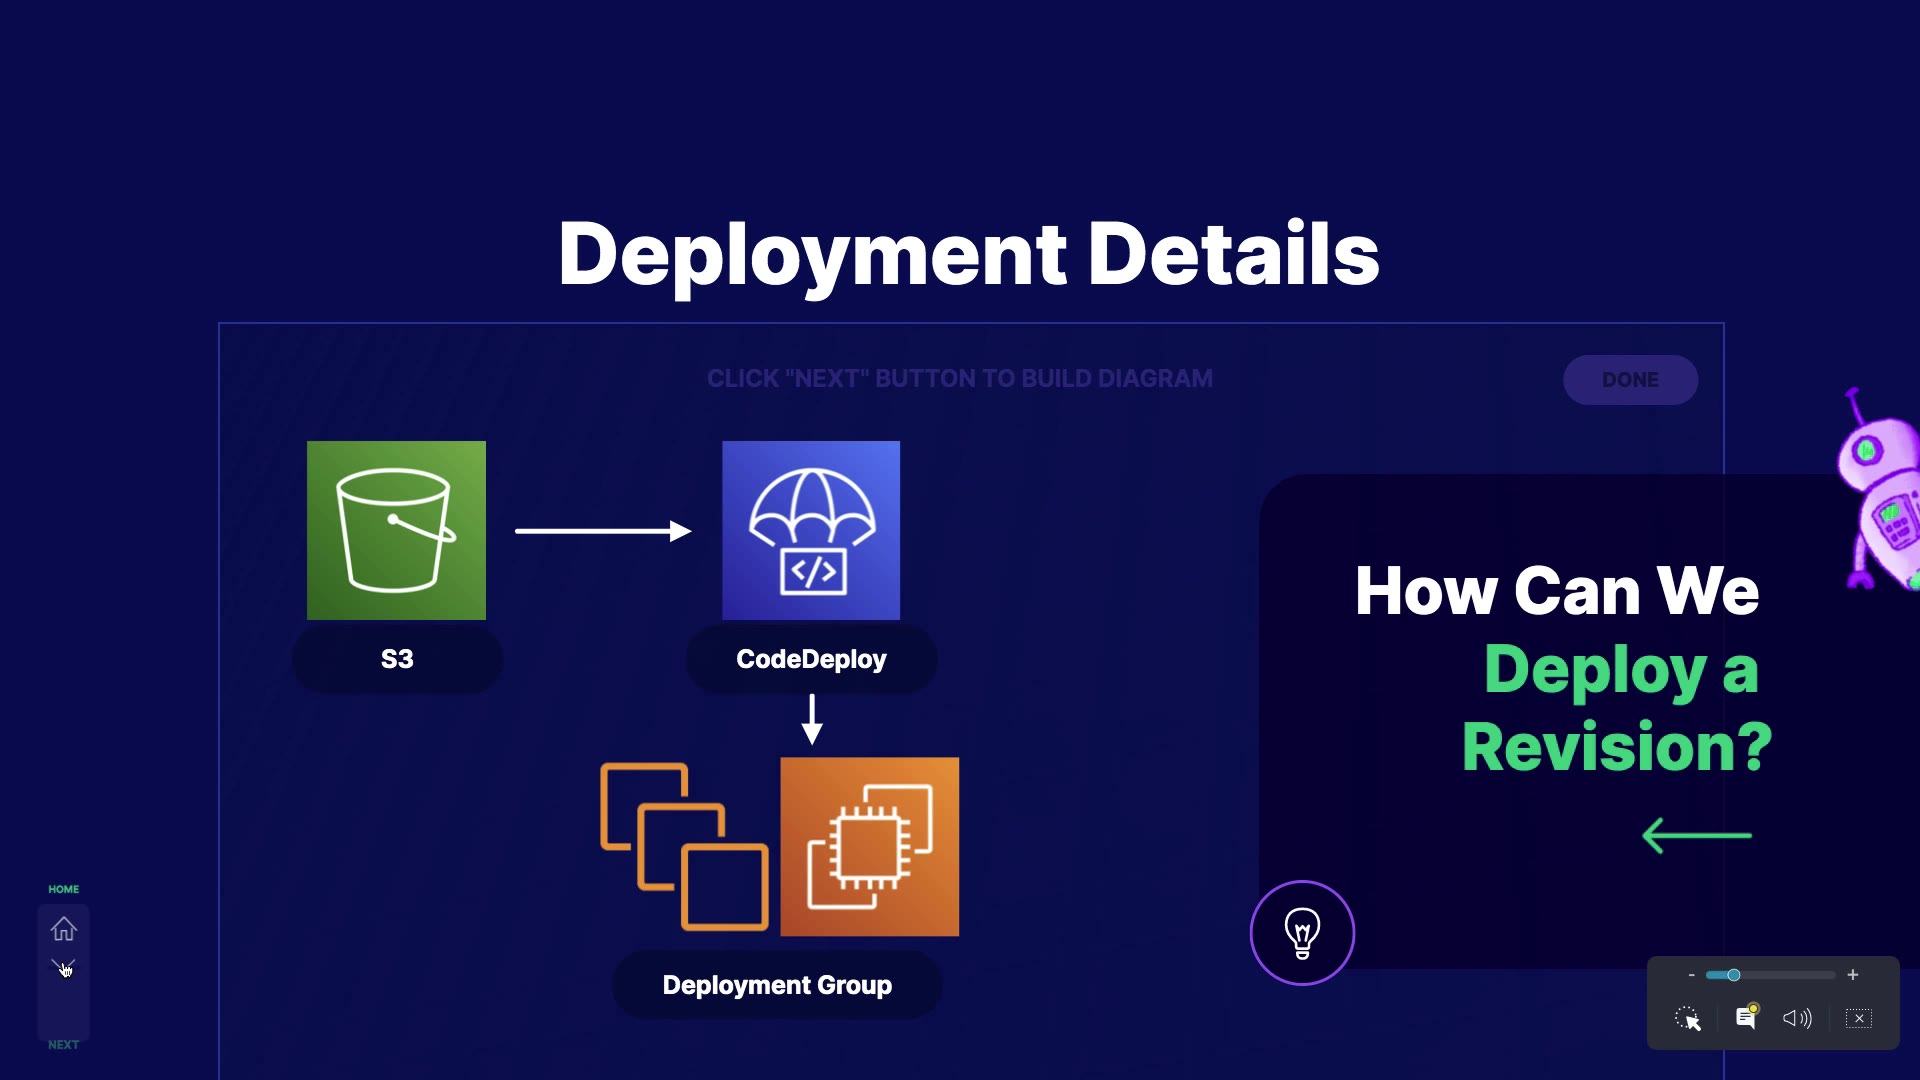Click the CodeDeploy parachute icon
This screenshot has height=1080, width=1920.
pos(811,530)
